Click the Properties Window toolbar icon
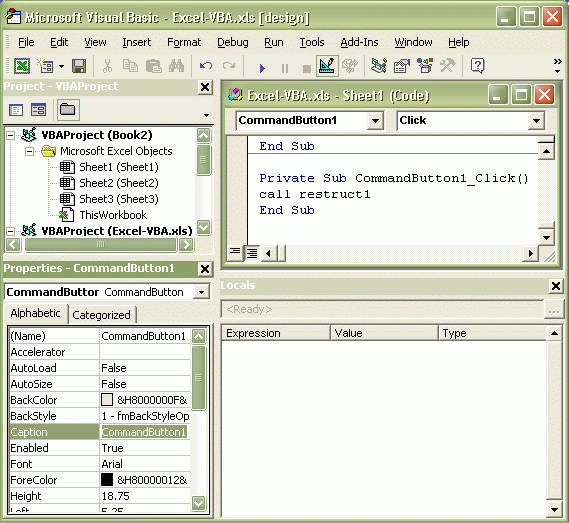 (x=402, y=66)
